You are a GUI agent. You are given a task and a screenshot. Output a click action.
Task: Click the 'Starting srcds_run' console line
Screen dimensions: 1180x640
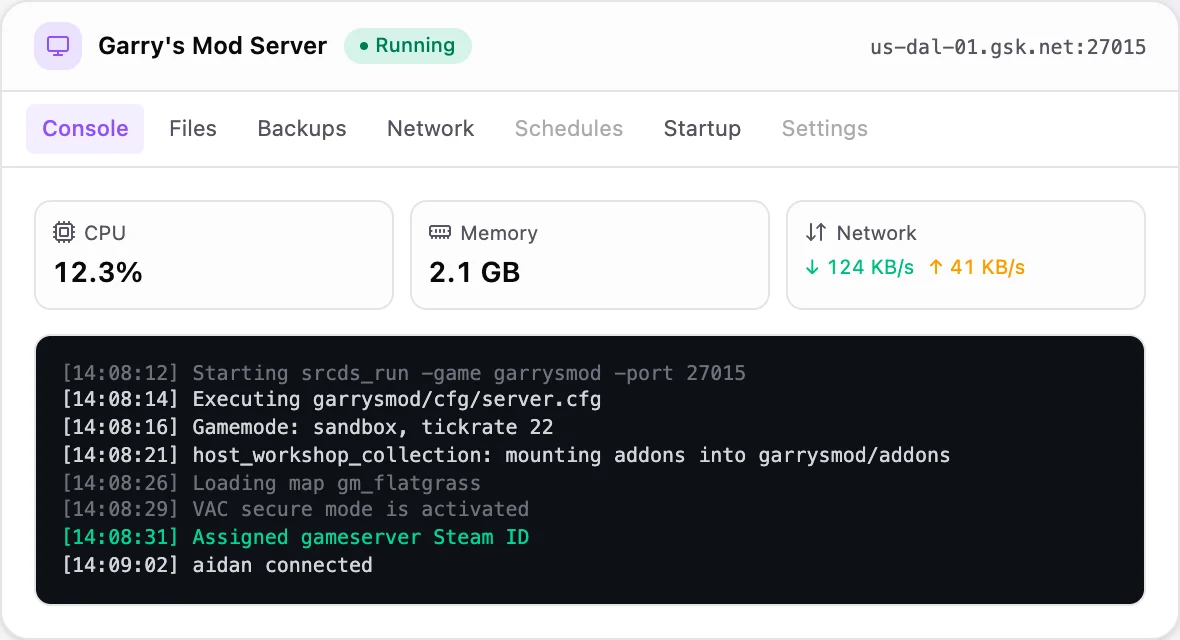(x=404, y=373)
